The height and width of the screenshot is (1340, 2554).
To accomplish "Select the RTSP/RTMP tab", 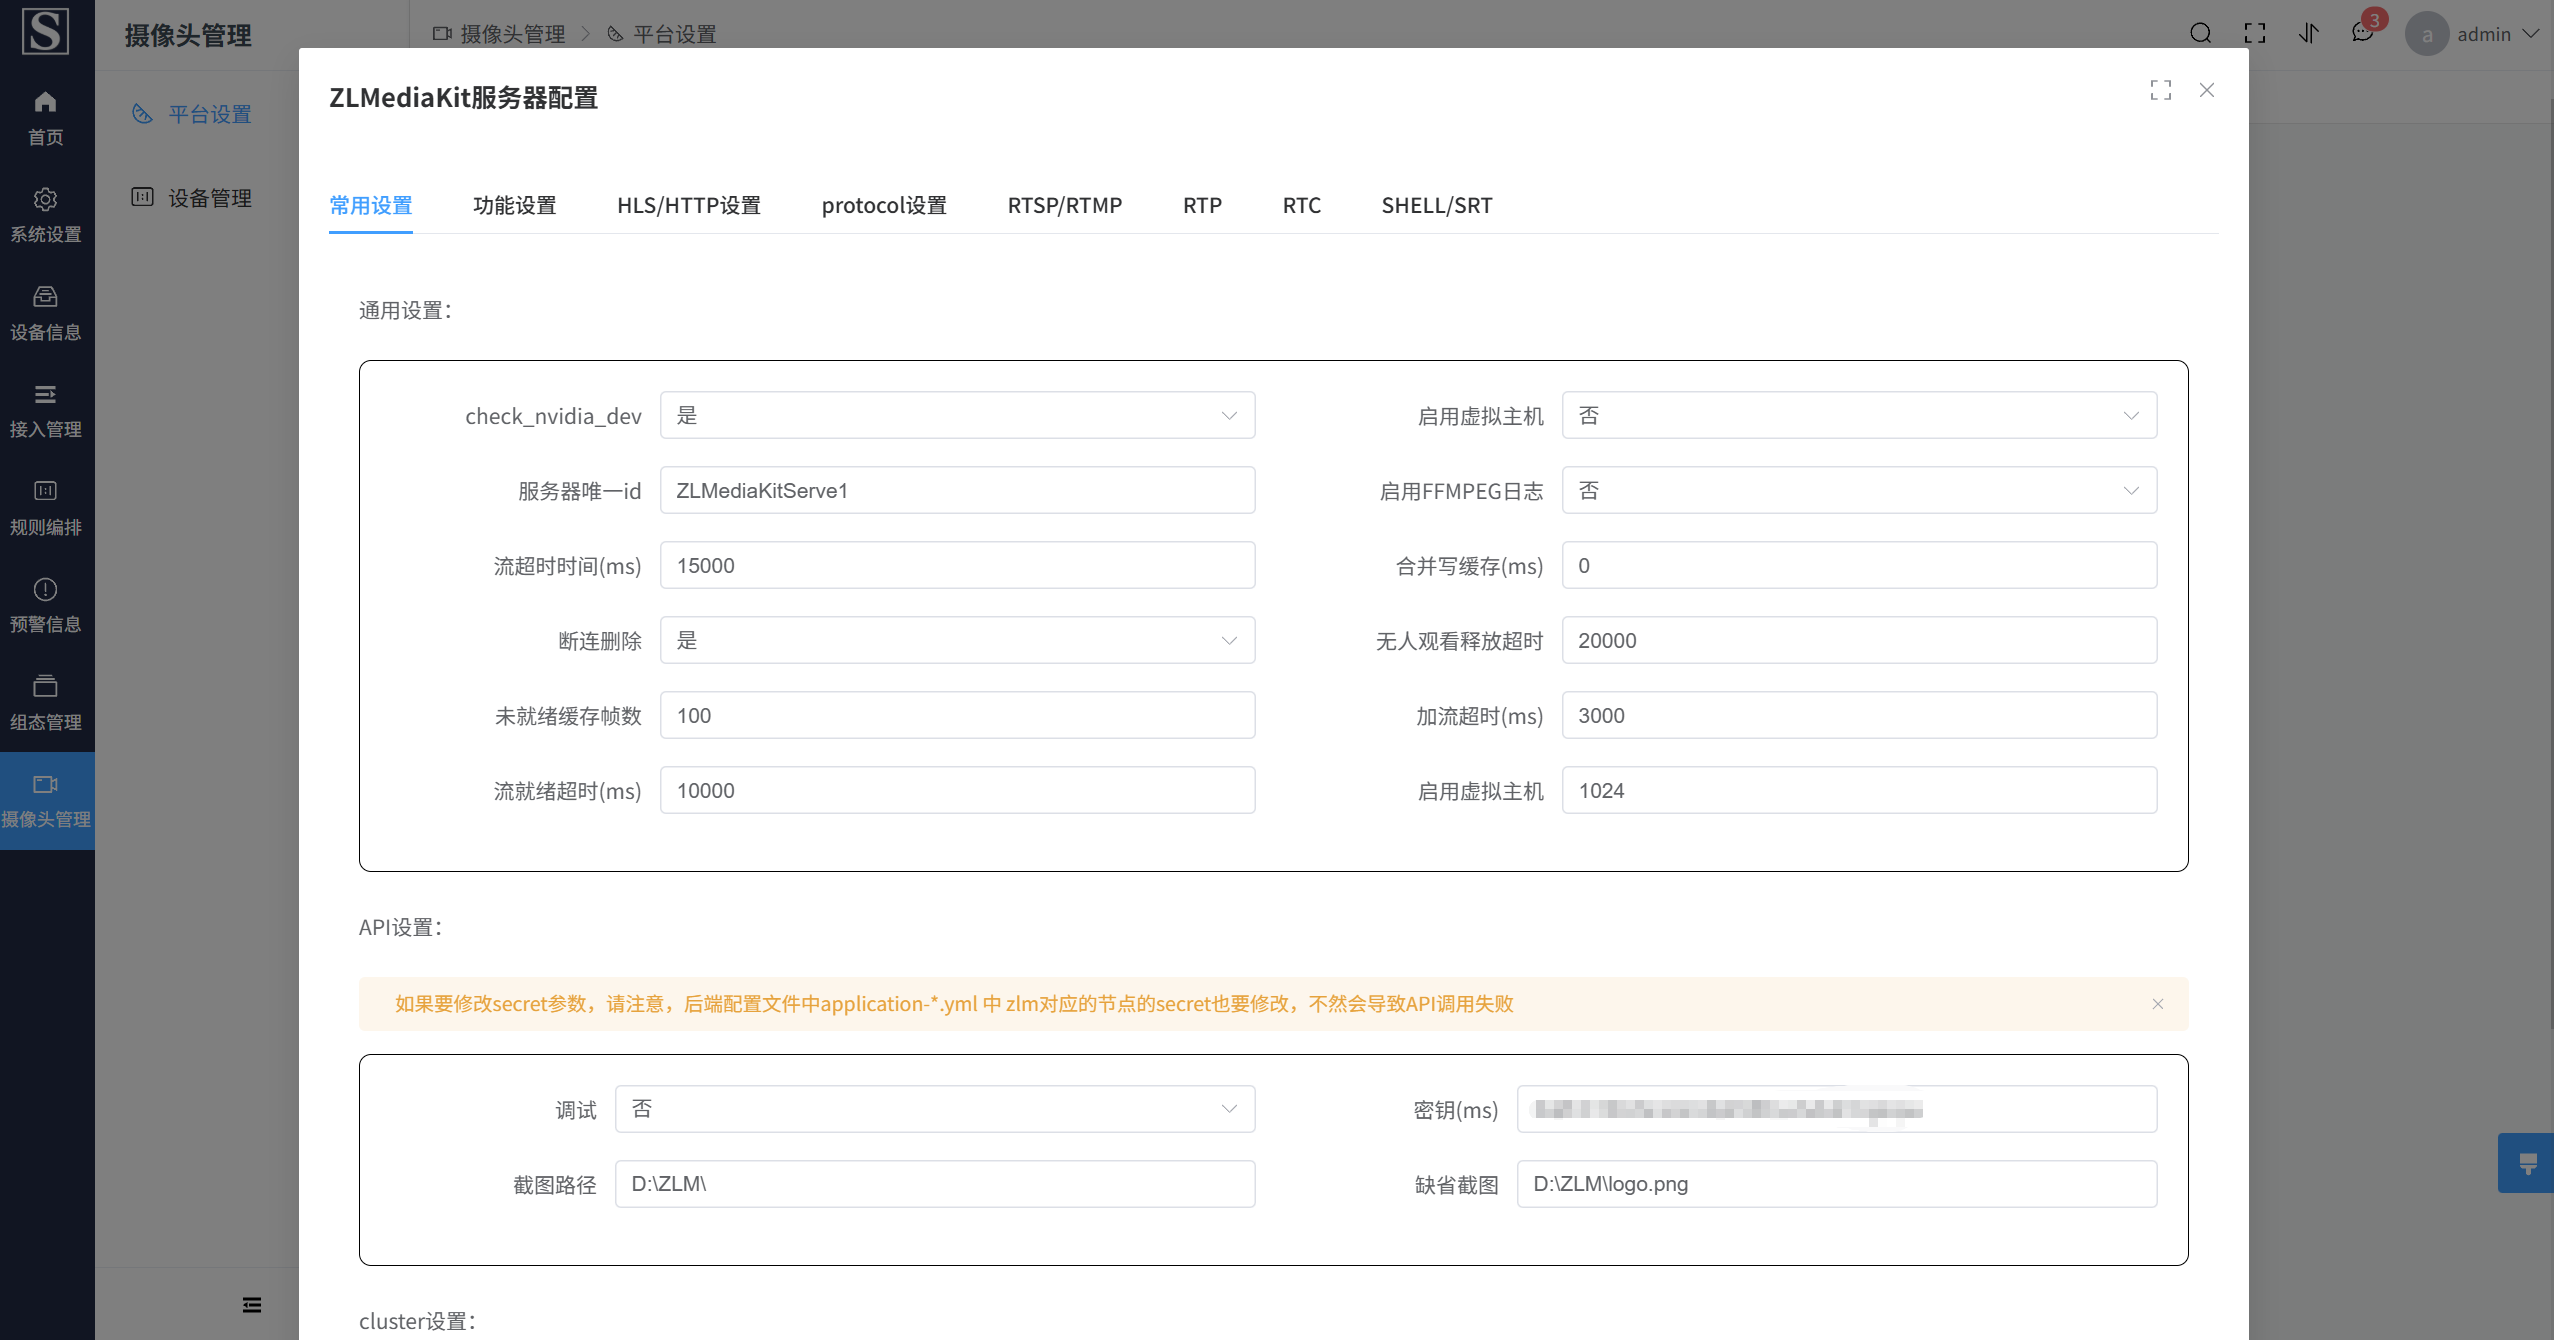I will click(1064, 205).
